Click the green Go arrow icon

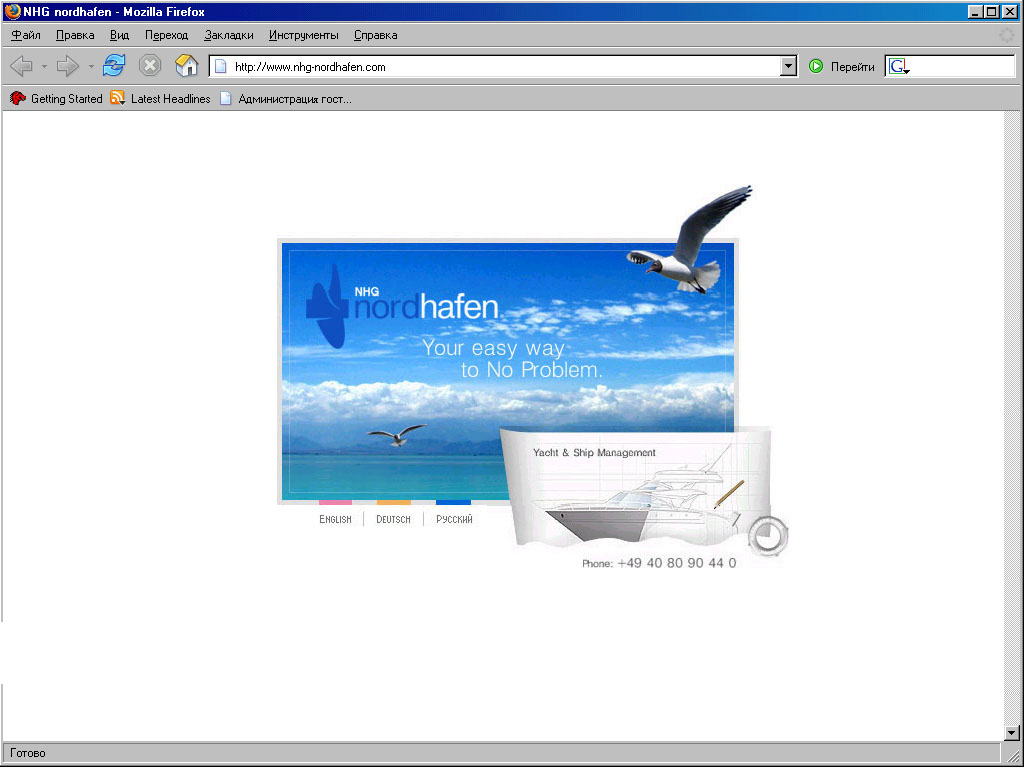[816, 66]
